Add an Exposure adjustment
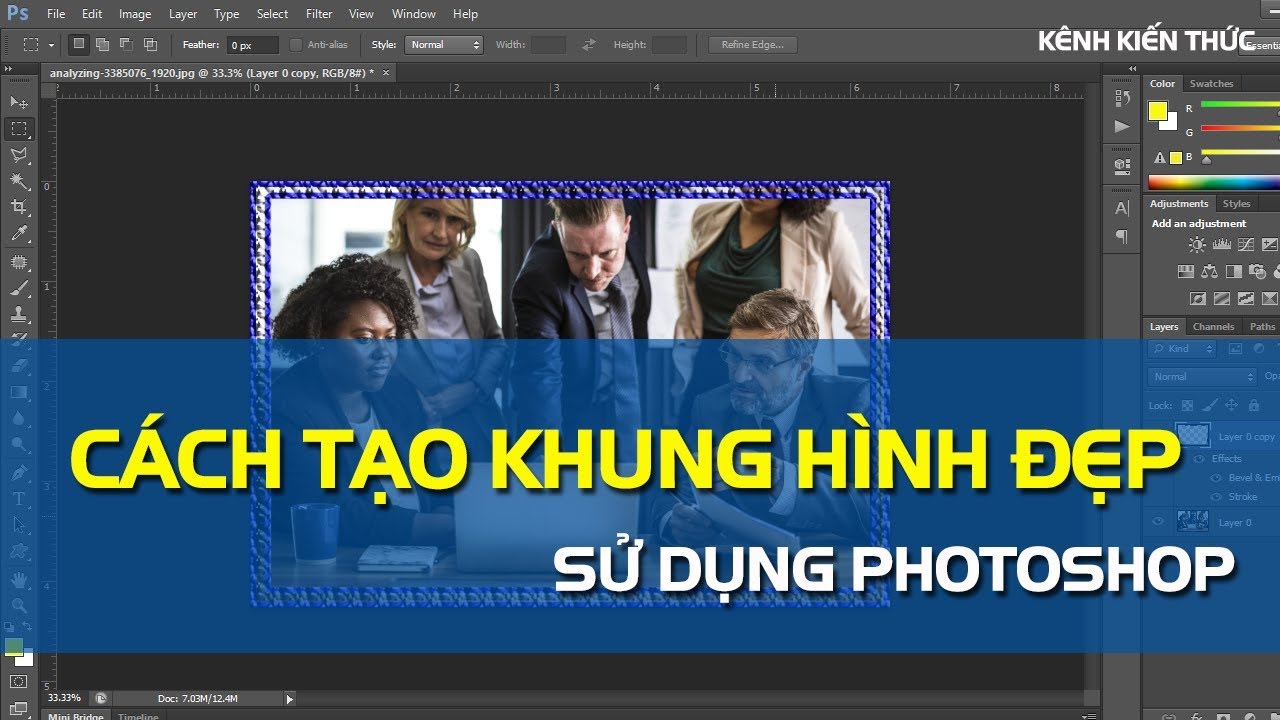The image size is (1280, 720). tap(1270, 244)
